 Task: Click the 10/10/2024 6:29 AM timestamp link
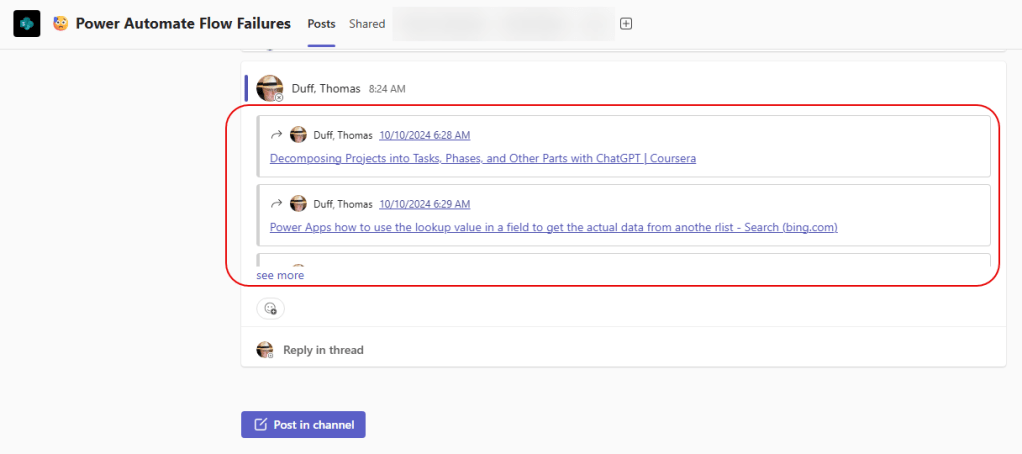[424, 203]
